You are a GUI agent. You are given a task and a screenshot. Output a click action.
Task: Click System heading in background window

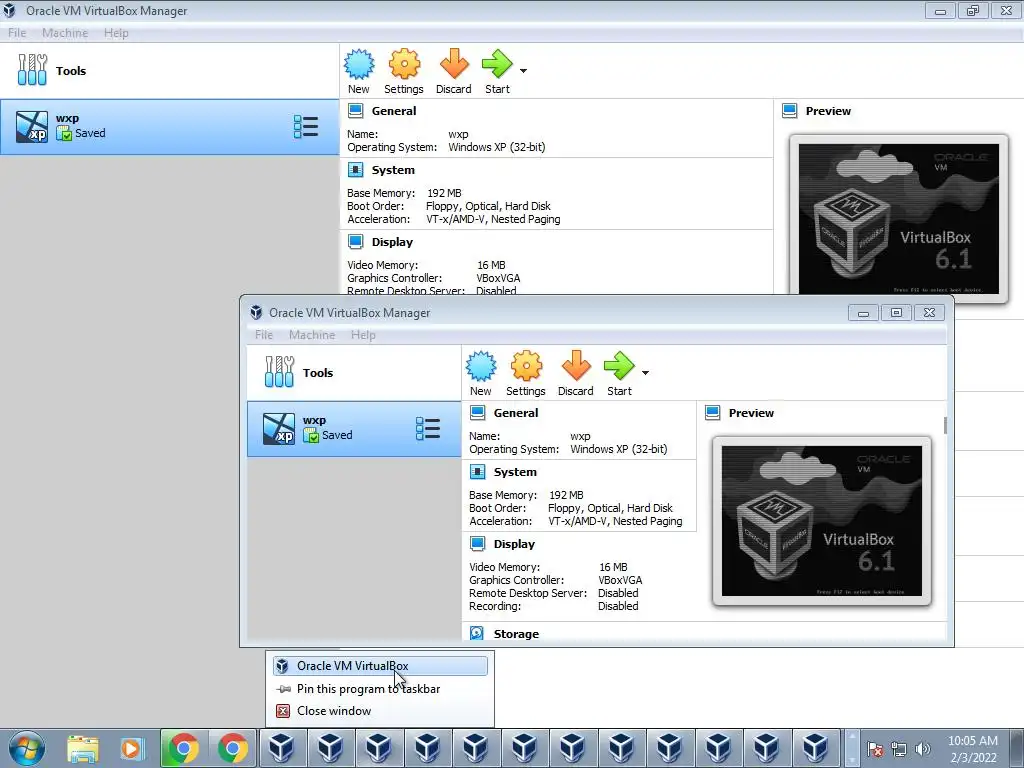point(393,170)
